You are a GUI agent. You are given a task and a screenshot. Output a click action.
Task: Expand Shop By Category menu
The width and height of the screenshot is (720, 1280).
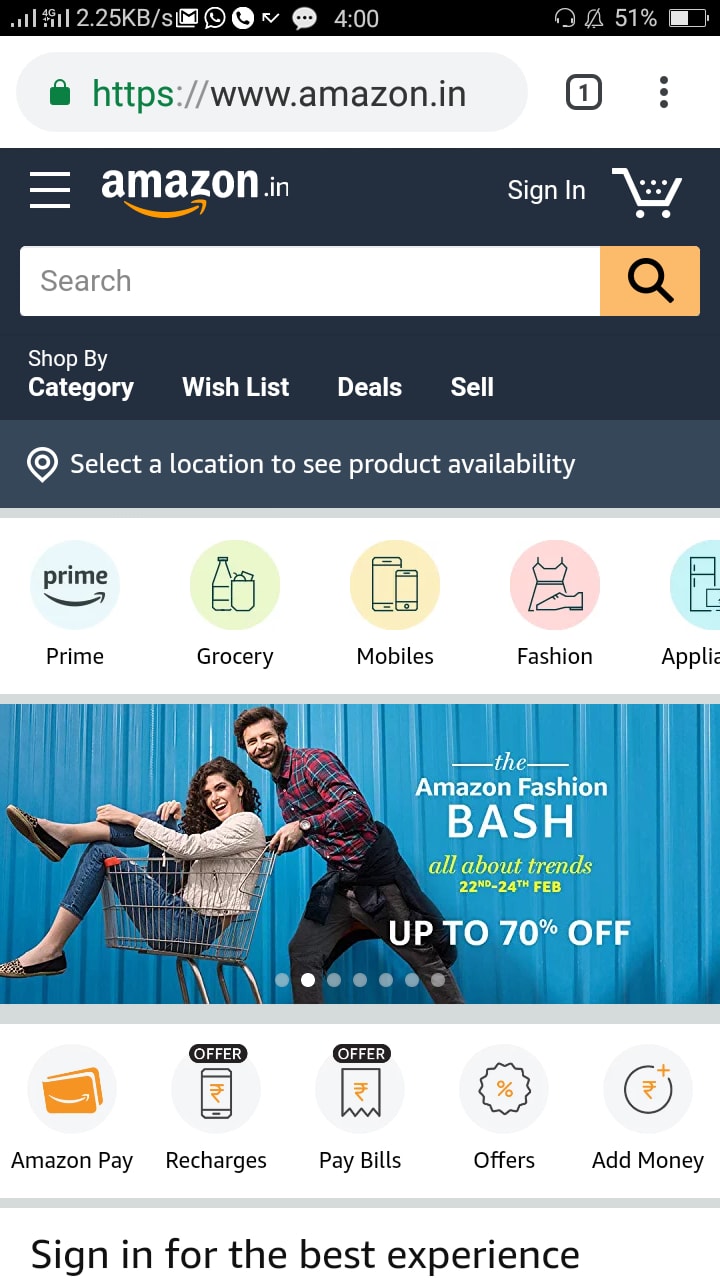pyautogui.click(x=81, y=374)
